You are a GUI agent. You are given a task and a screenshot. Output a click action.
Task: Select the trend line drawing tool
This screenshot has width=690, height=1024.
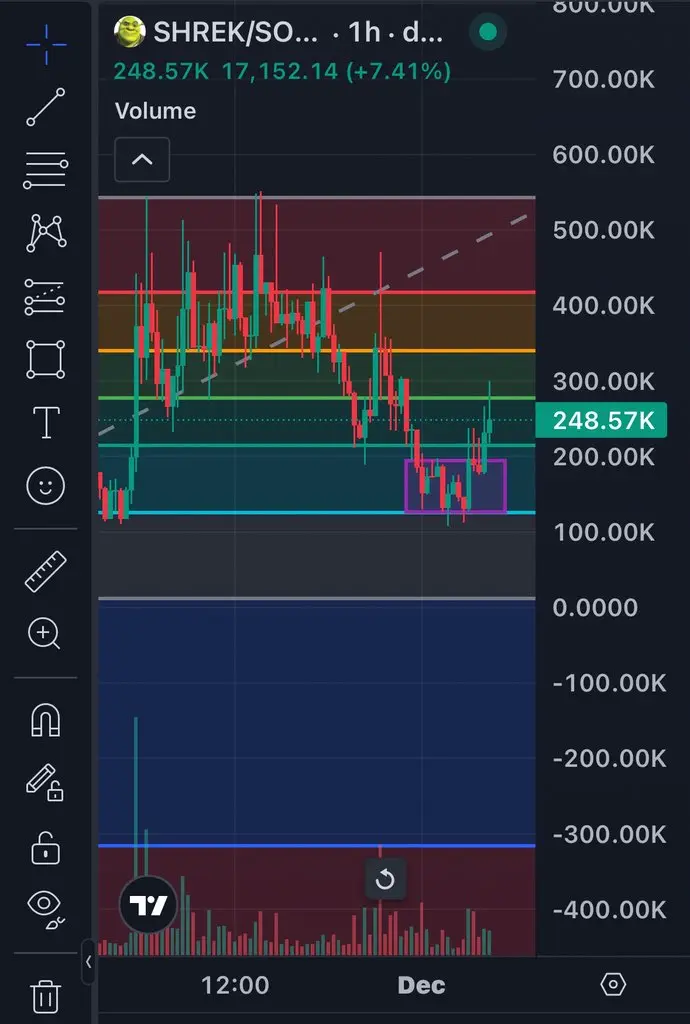pos(46,106)
